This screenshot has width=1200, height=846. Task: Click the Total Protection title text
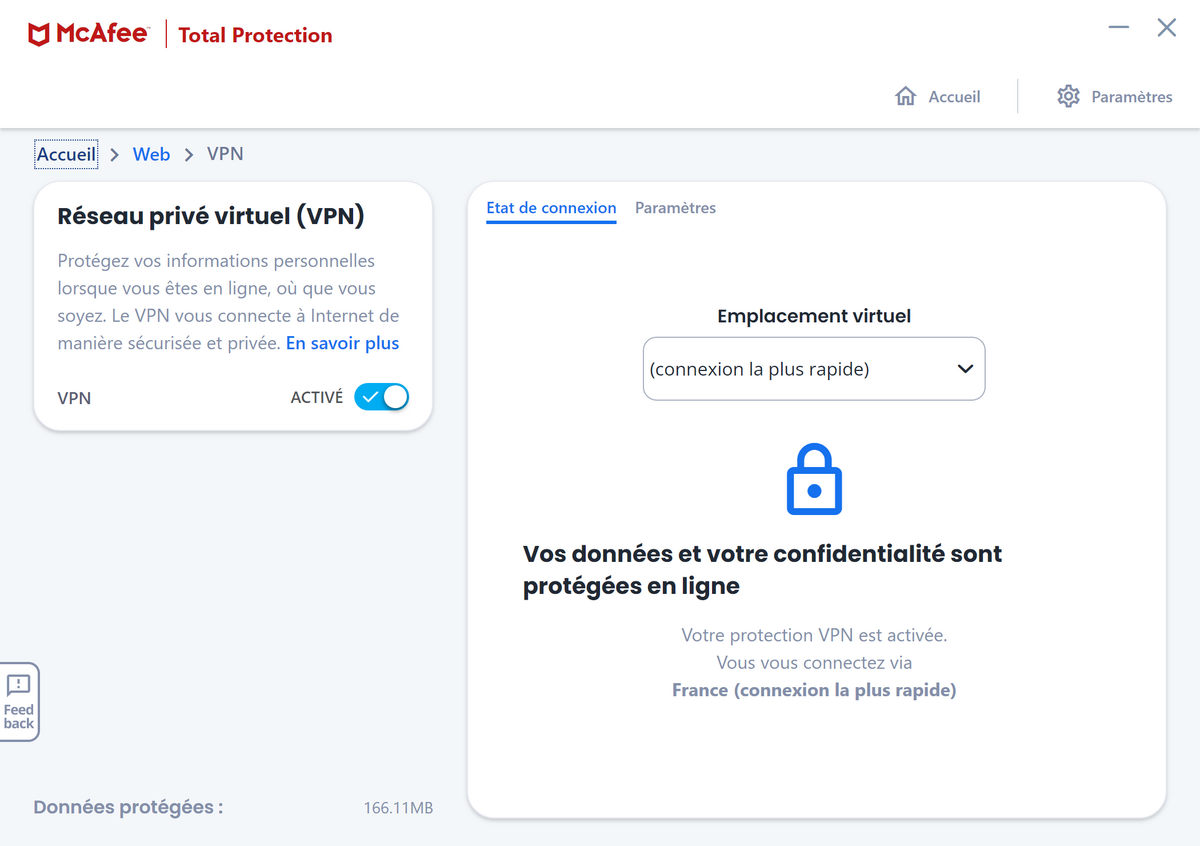[255, 35]
